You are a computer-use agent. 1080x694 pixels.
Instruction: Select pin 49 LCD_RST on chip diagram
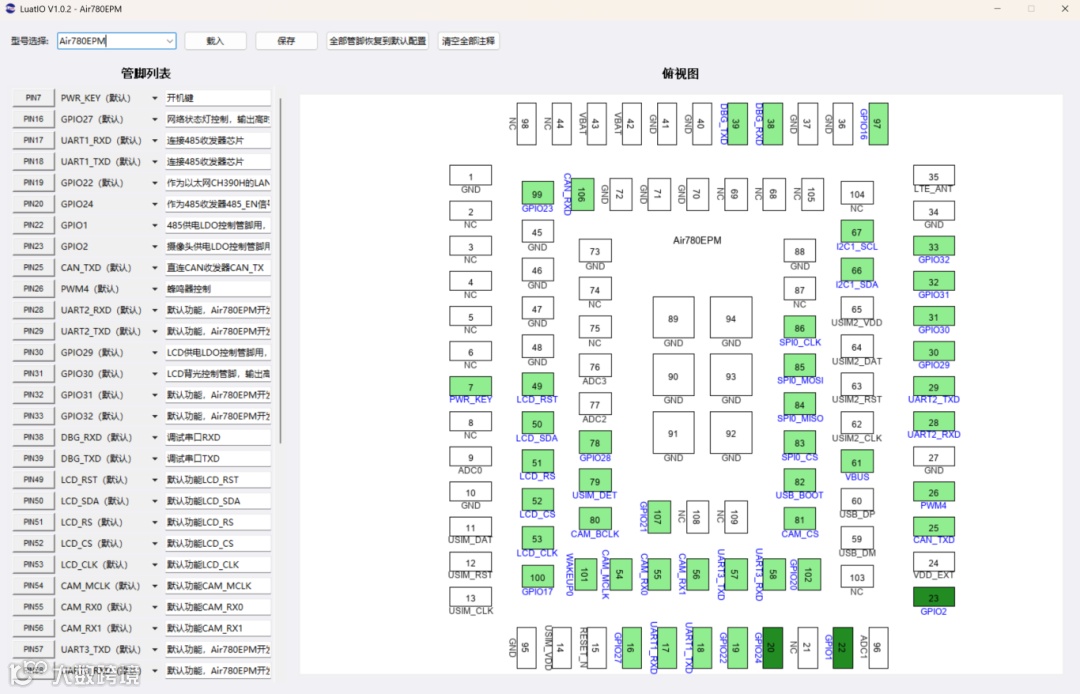point(537,385)
